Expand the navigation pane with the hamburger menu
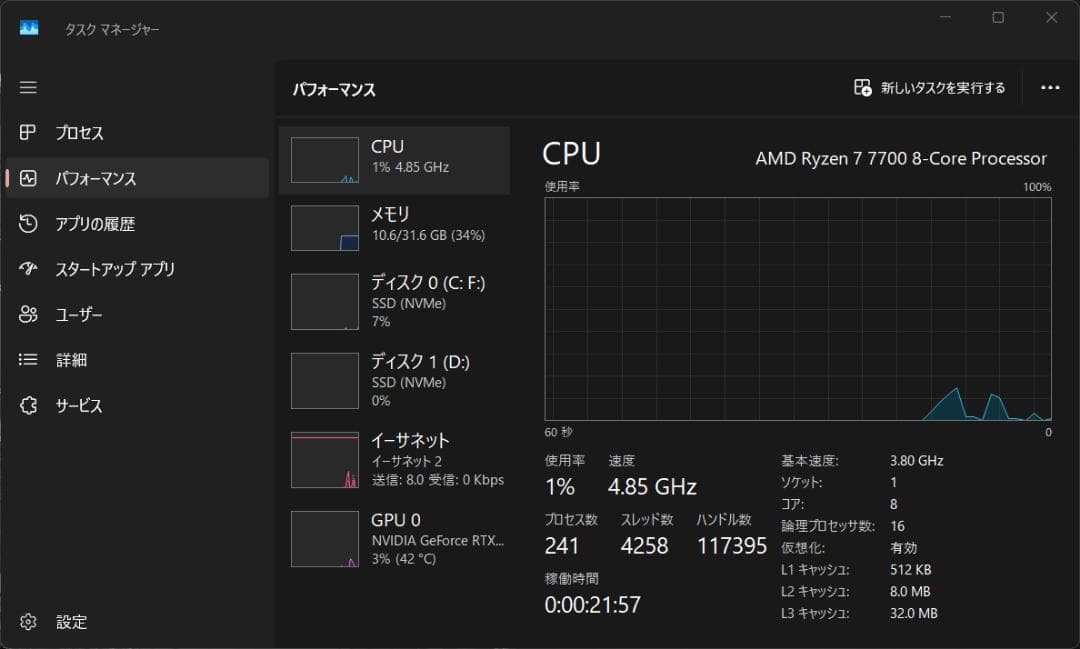Viewport: 1080px width, 649px height. click(x=28, y=88)
